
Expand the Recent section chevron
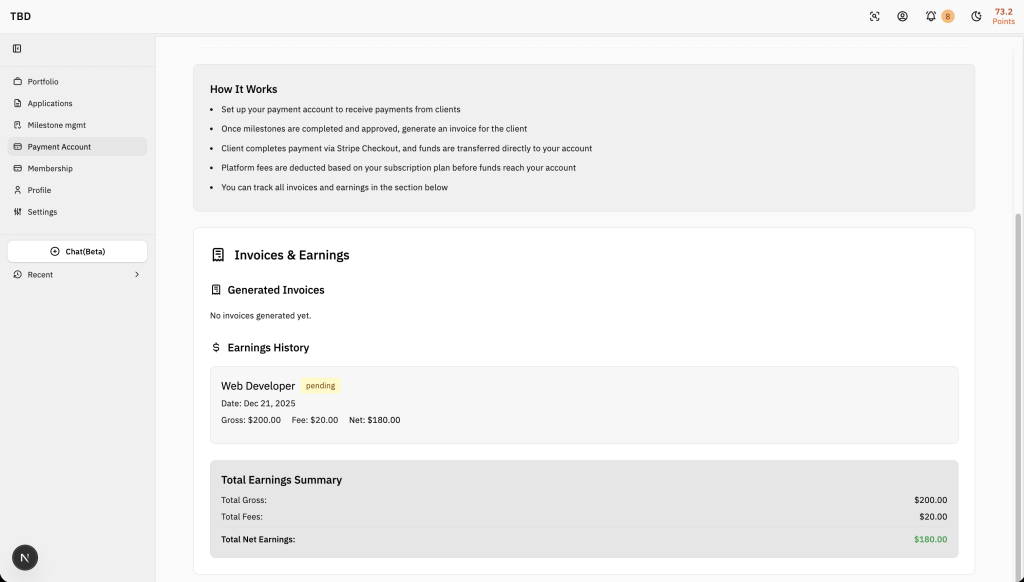click(x=137, y=275)
